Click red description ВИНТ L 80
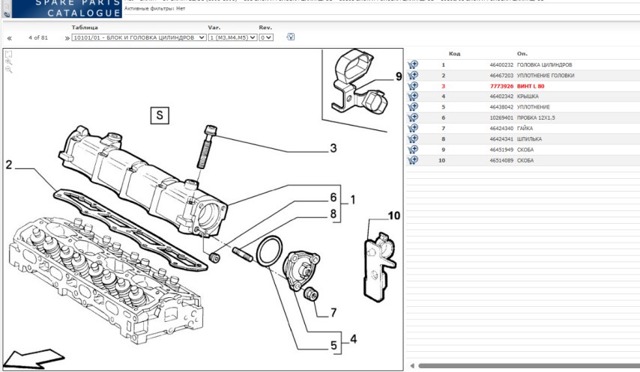Image resolution: width=640 pixels, height=372 pixels. tap(531, 86)
